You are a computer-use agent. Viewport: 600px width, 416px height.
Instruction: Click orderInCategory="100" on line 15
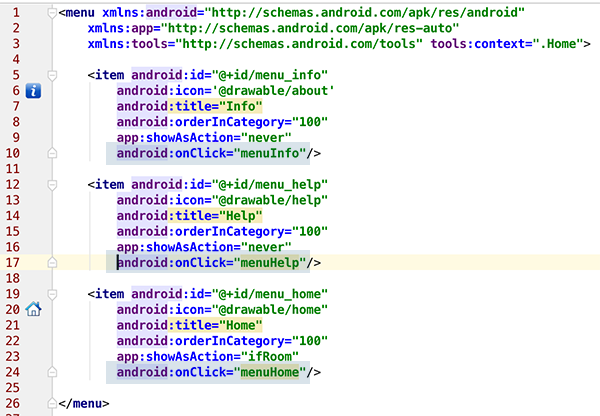click(x=251, y=232)
